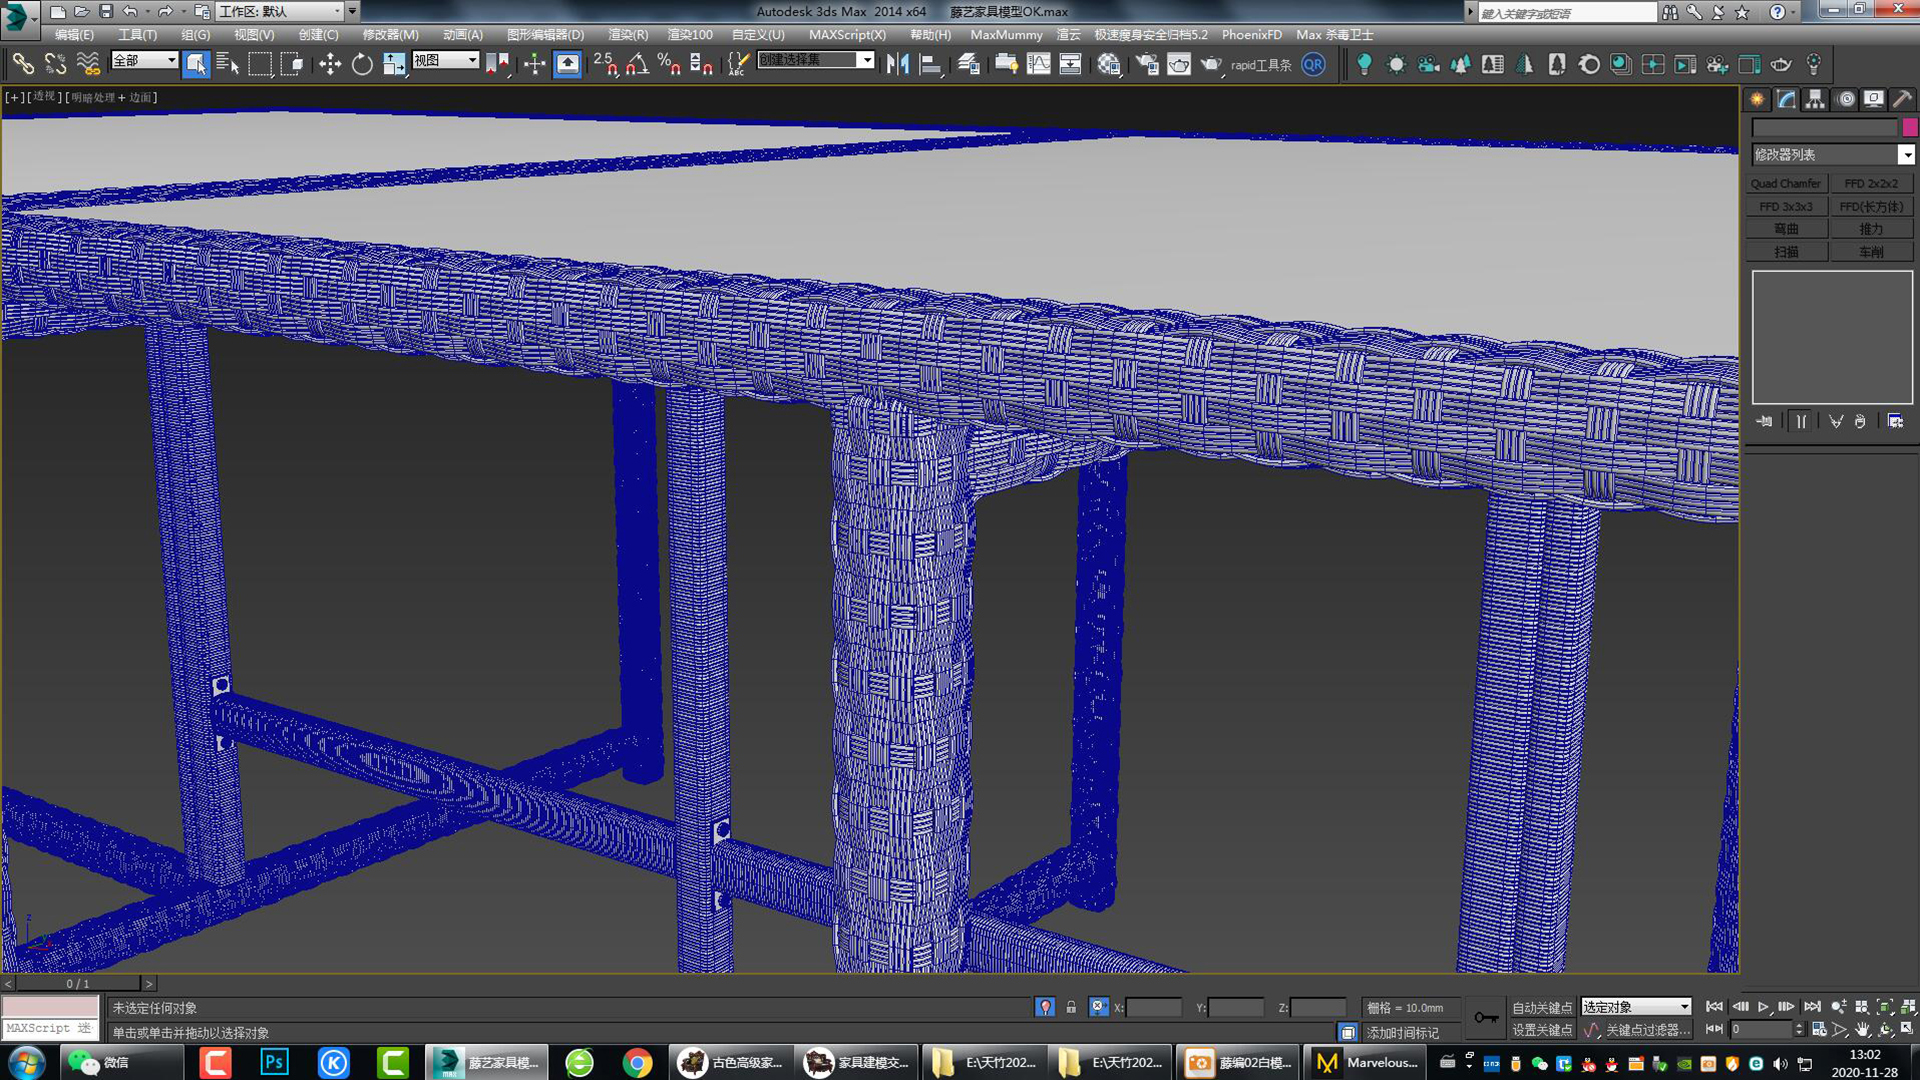Image resolution: width=1920 pixels, height=1080 pixels.
Task: Toggle Auto Key (自动关键点) mode
Action: coord(1541,1007)
